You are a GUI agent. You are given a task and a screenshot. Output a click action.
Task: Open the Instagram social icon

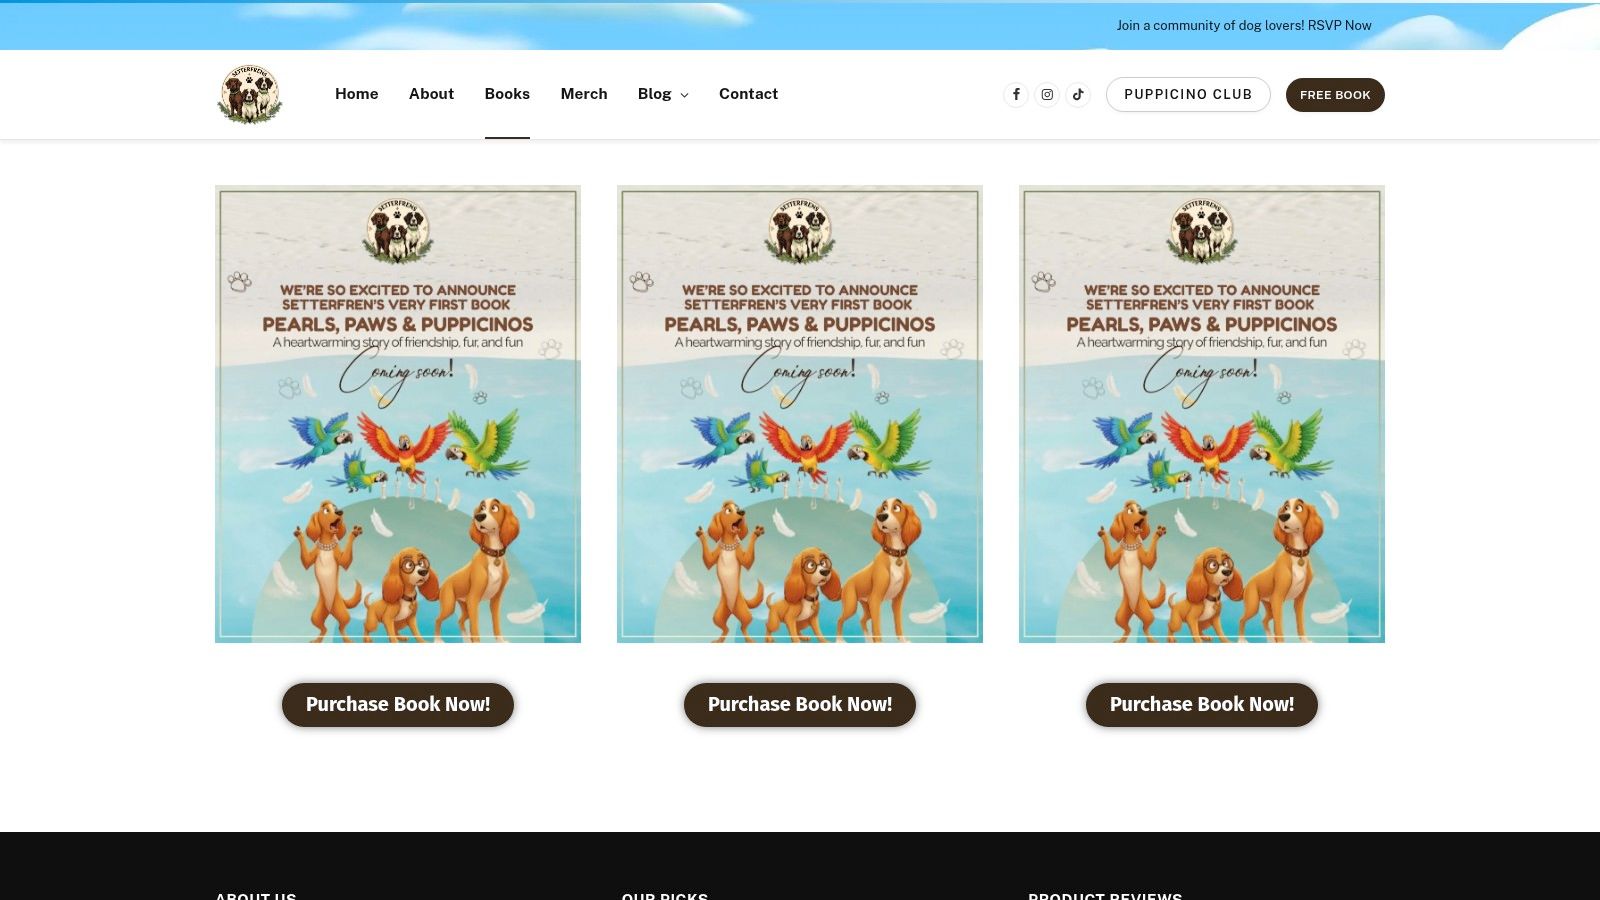tap(1047, 95)
